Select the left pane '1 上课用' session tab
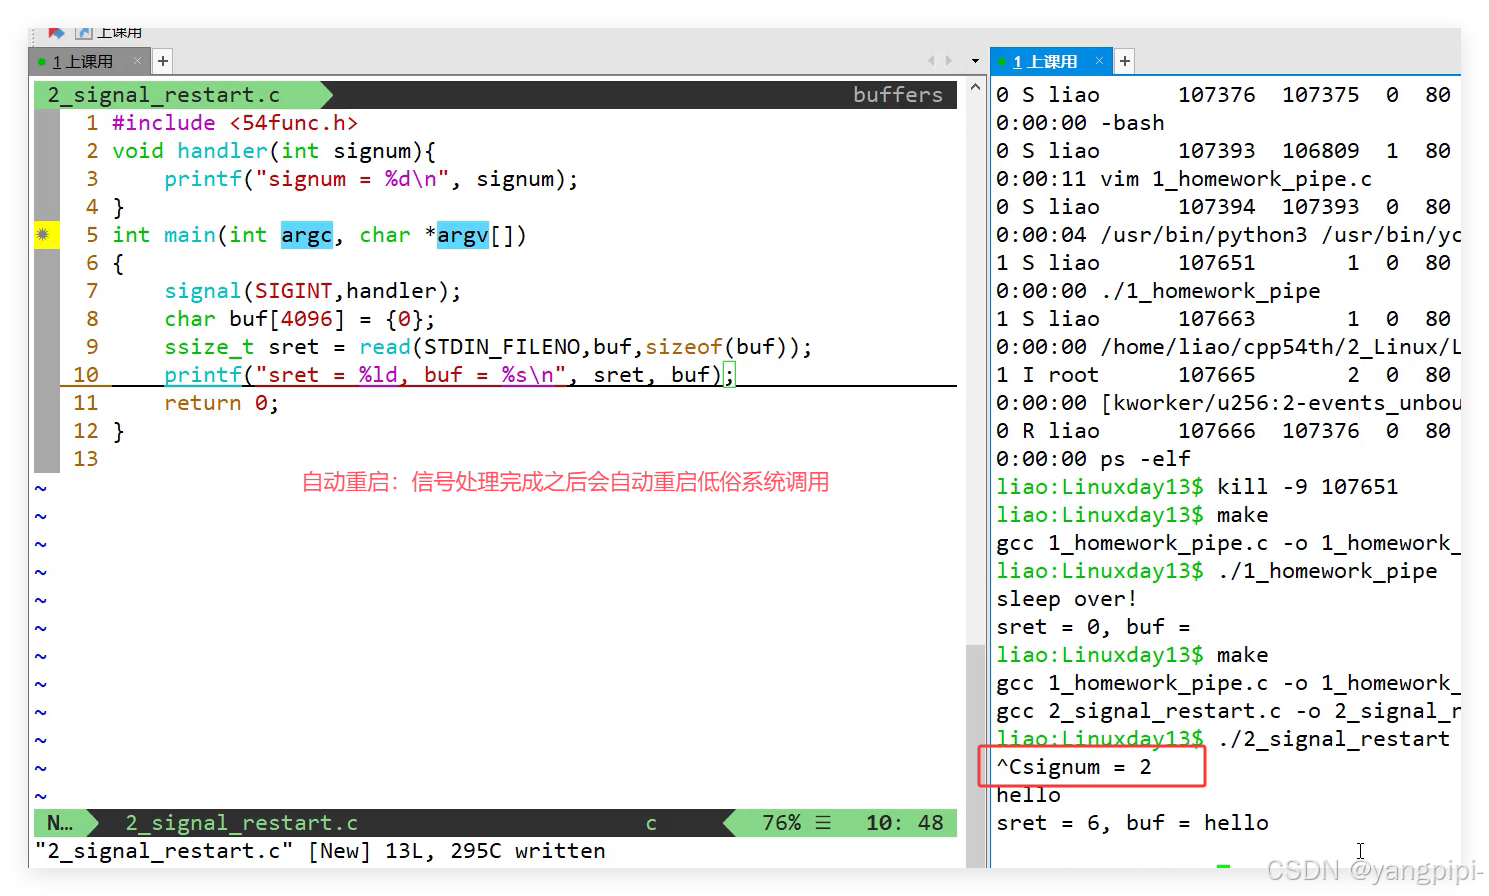The height and width of the screenshot is (896, 1489). 82,61
